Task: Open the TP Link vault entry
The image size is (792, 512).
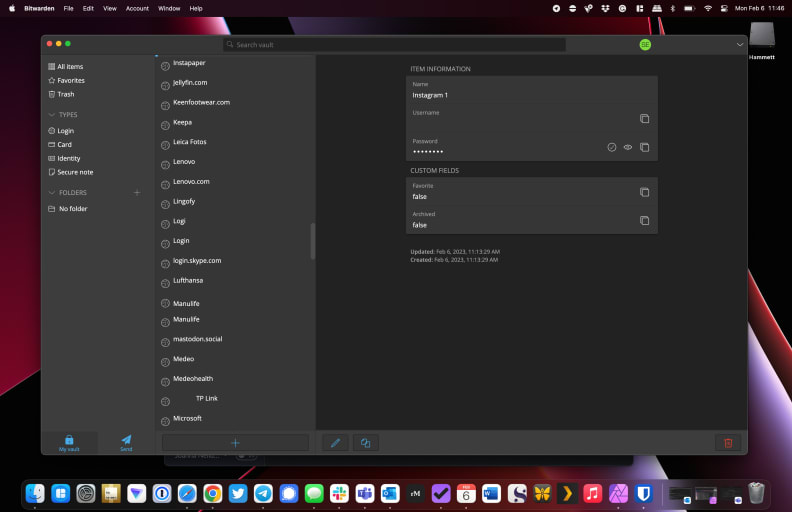Action: tap(234, 400)
